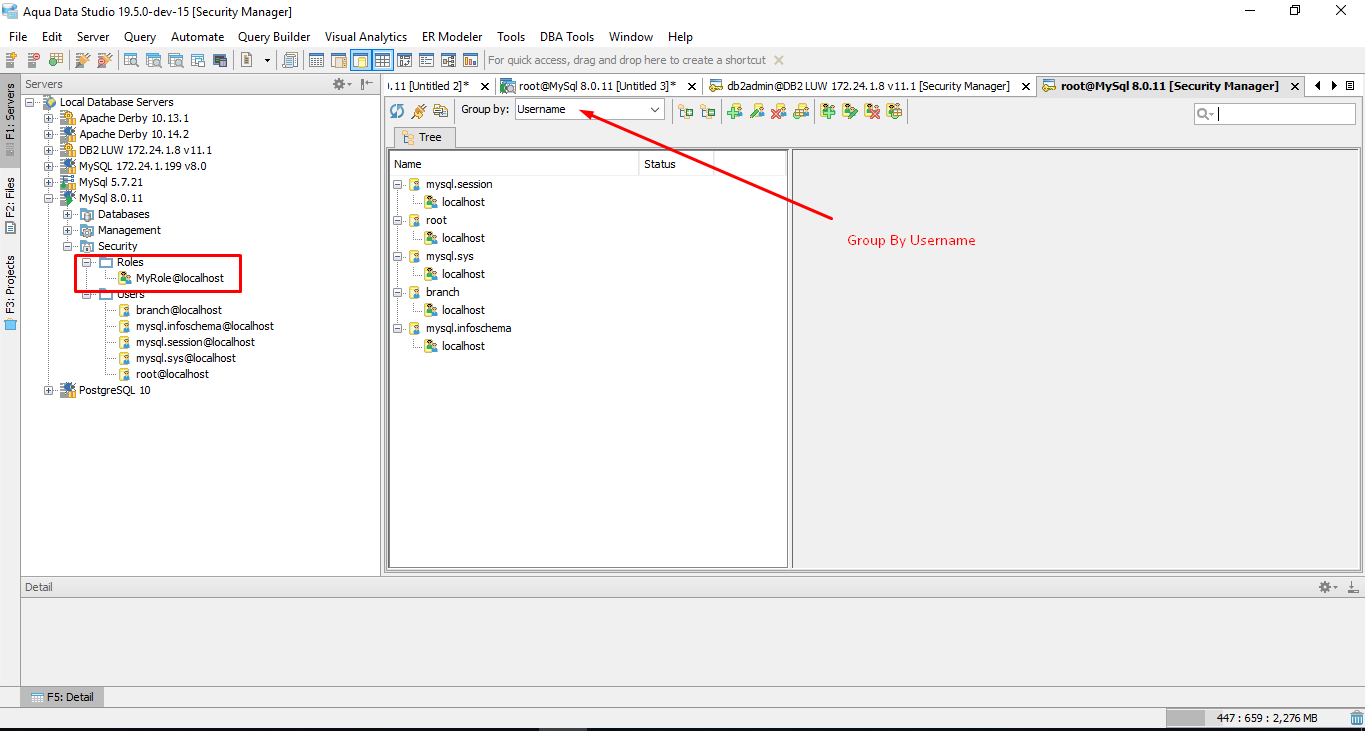The image size is (1365, 731).
Task: Collapse the MySql 8.0.11 server node
Action: 49,198
